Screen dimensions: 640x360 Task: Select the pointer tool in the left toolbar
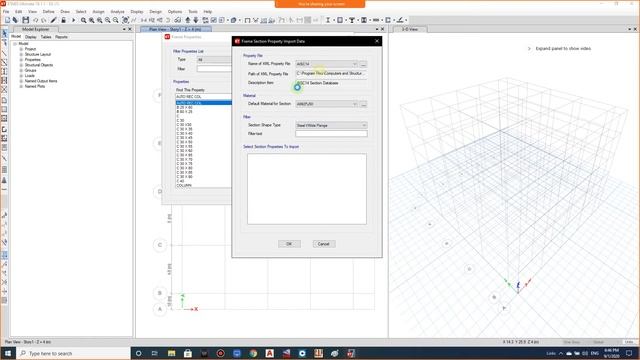point(4,33)
